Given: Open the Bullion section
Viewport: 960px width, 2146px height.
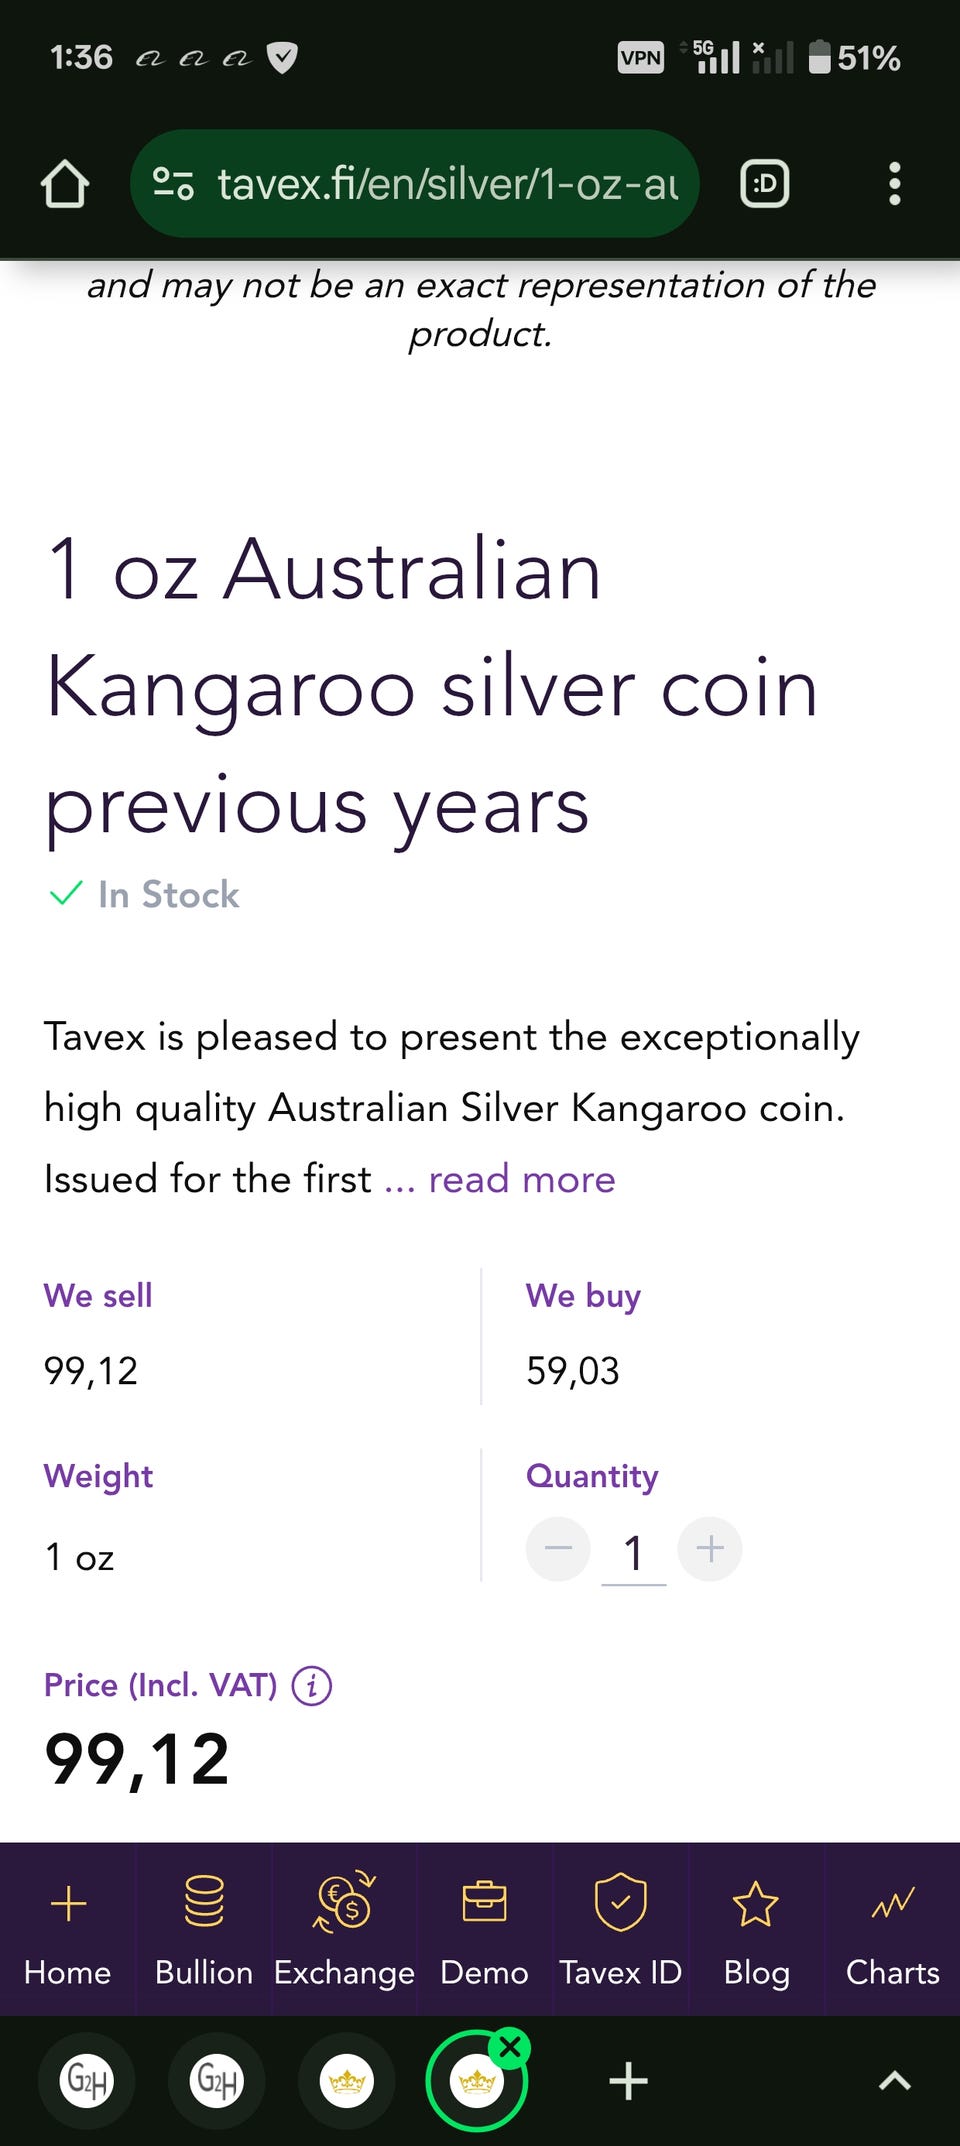Looking at the screenshot, I should pyautogui.click(x=204, y=1929).
